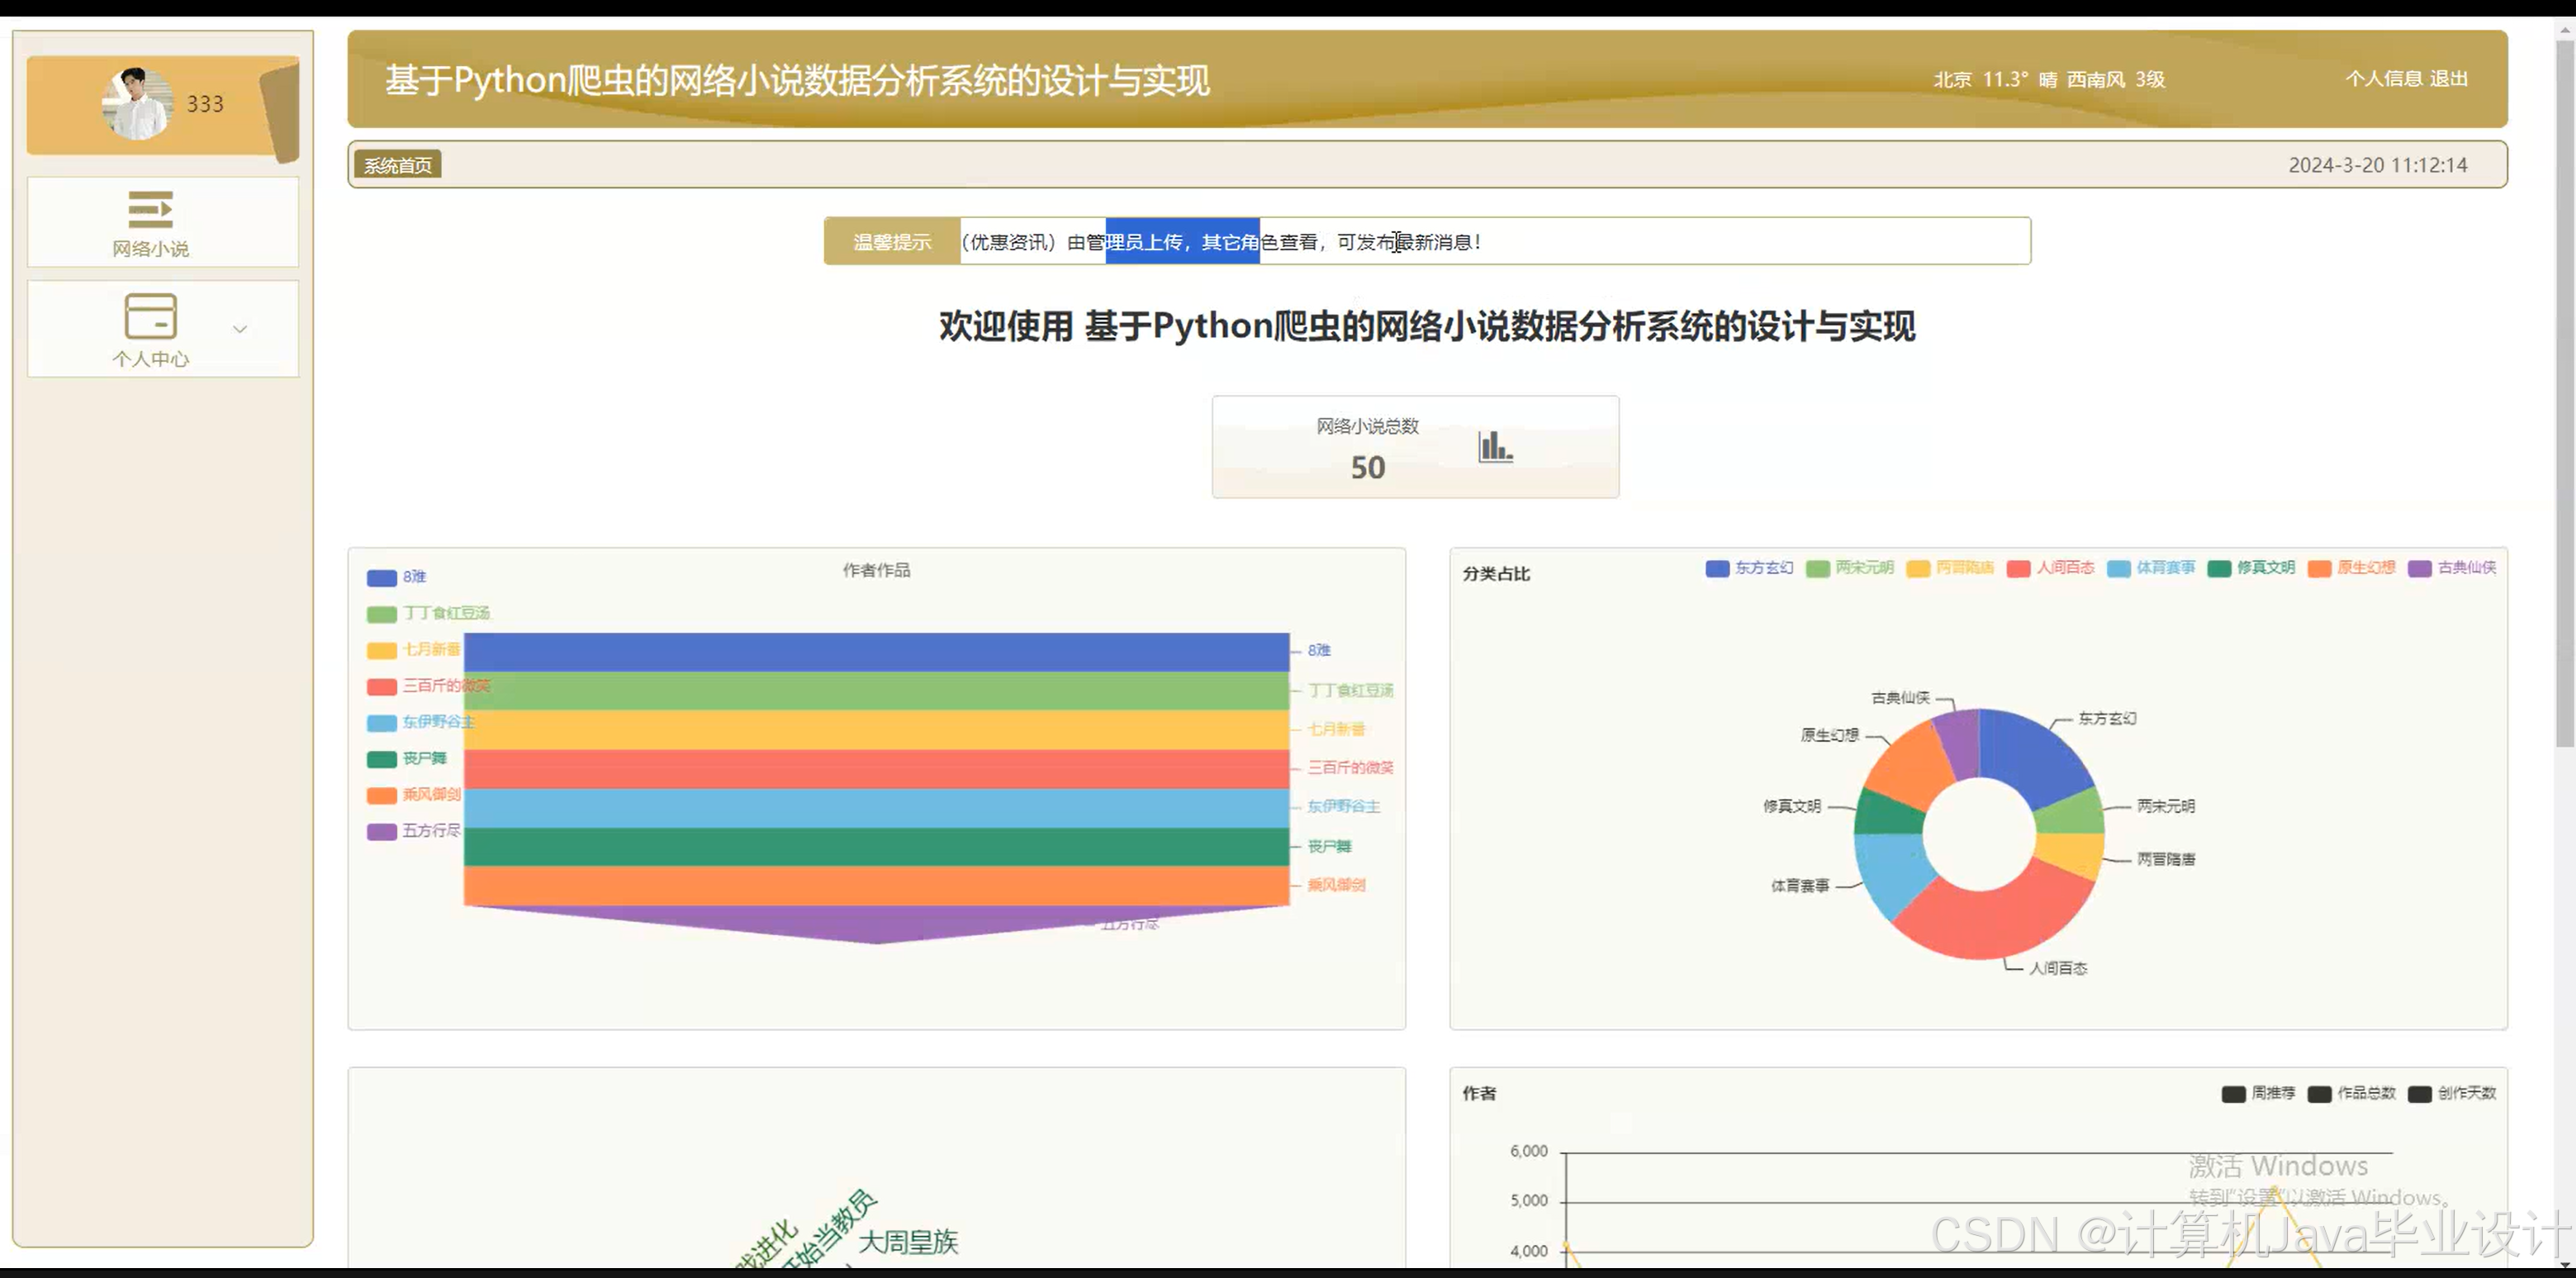
Task: Click the 大周皇族 word cloud term
Action: 908,1242
